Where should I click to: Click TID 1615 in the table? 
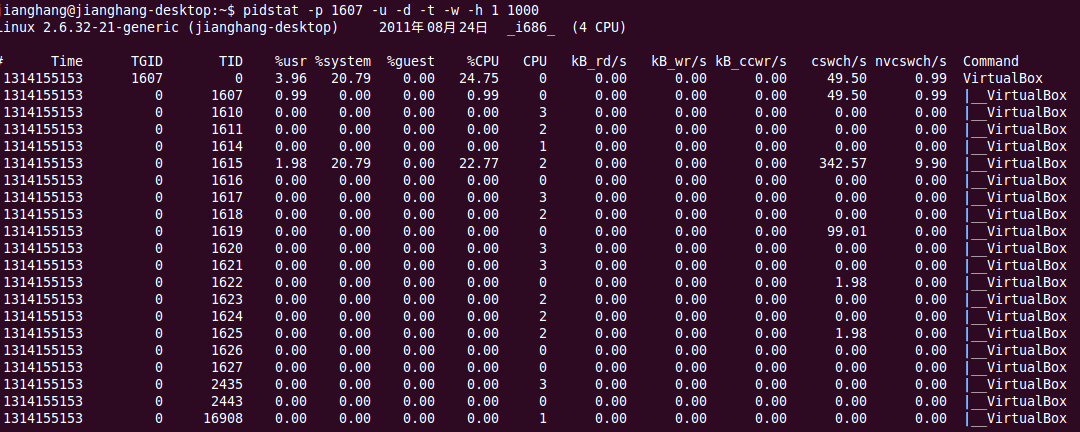coord(227,163)
